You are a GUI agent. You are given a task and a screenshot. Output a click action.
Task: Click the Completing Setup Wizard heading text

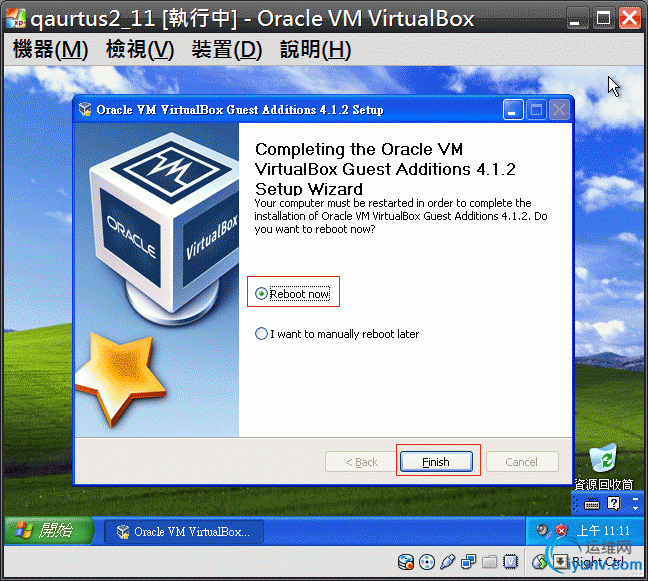tap(385, 169)
